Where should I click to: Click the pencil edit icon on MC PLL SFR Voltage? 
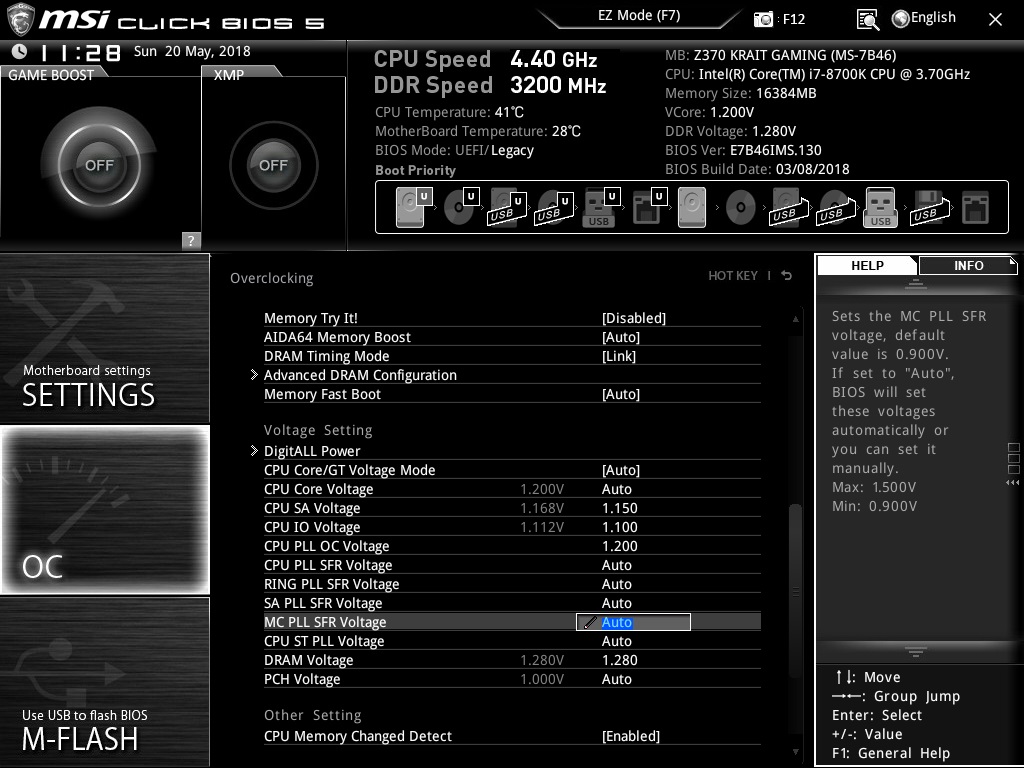(x=590, y=622)
